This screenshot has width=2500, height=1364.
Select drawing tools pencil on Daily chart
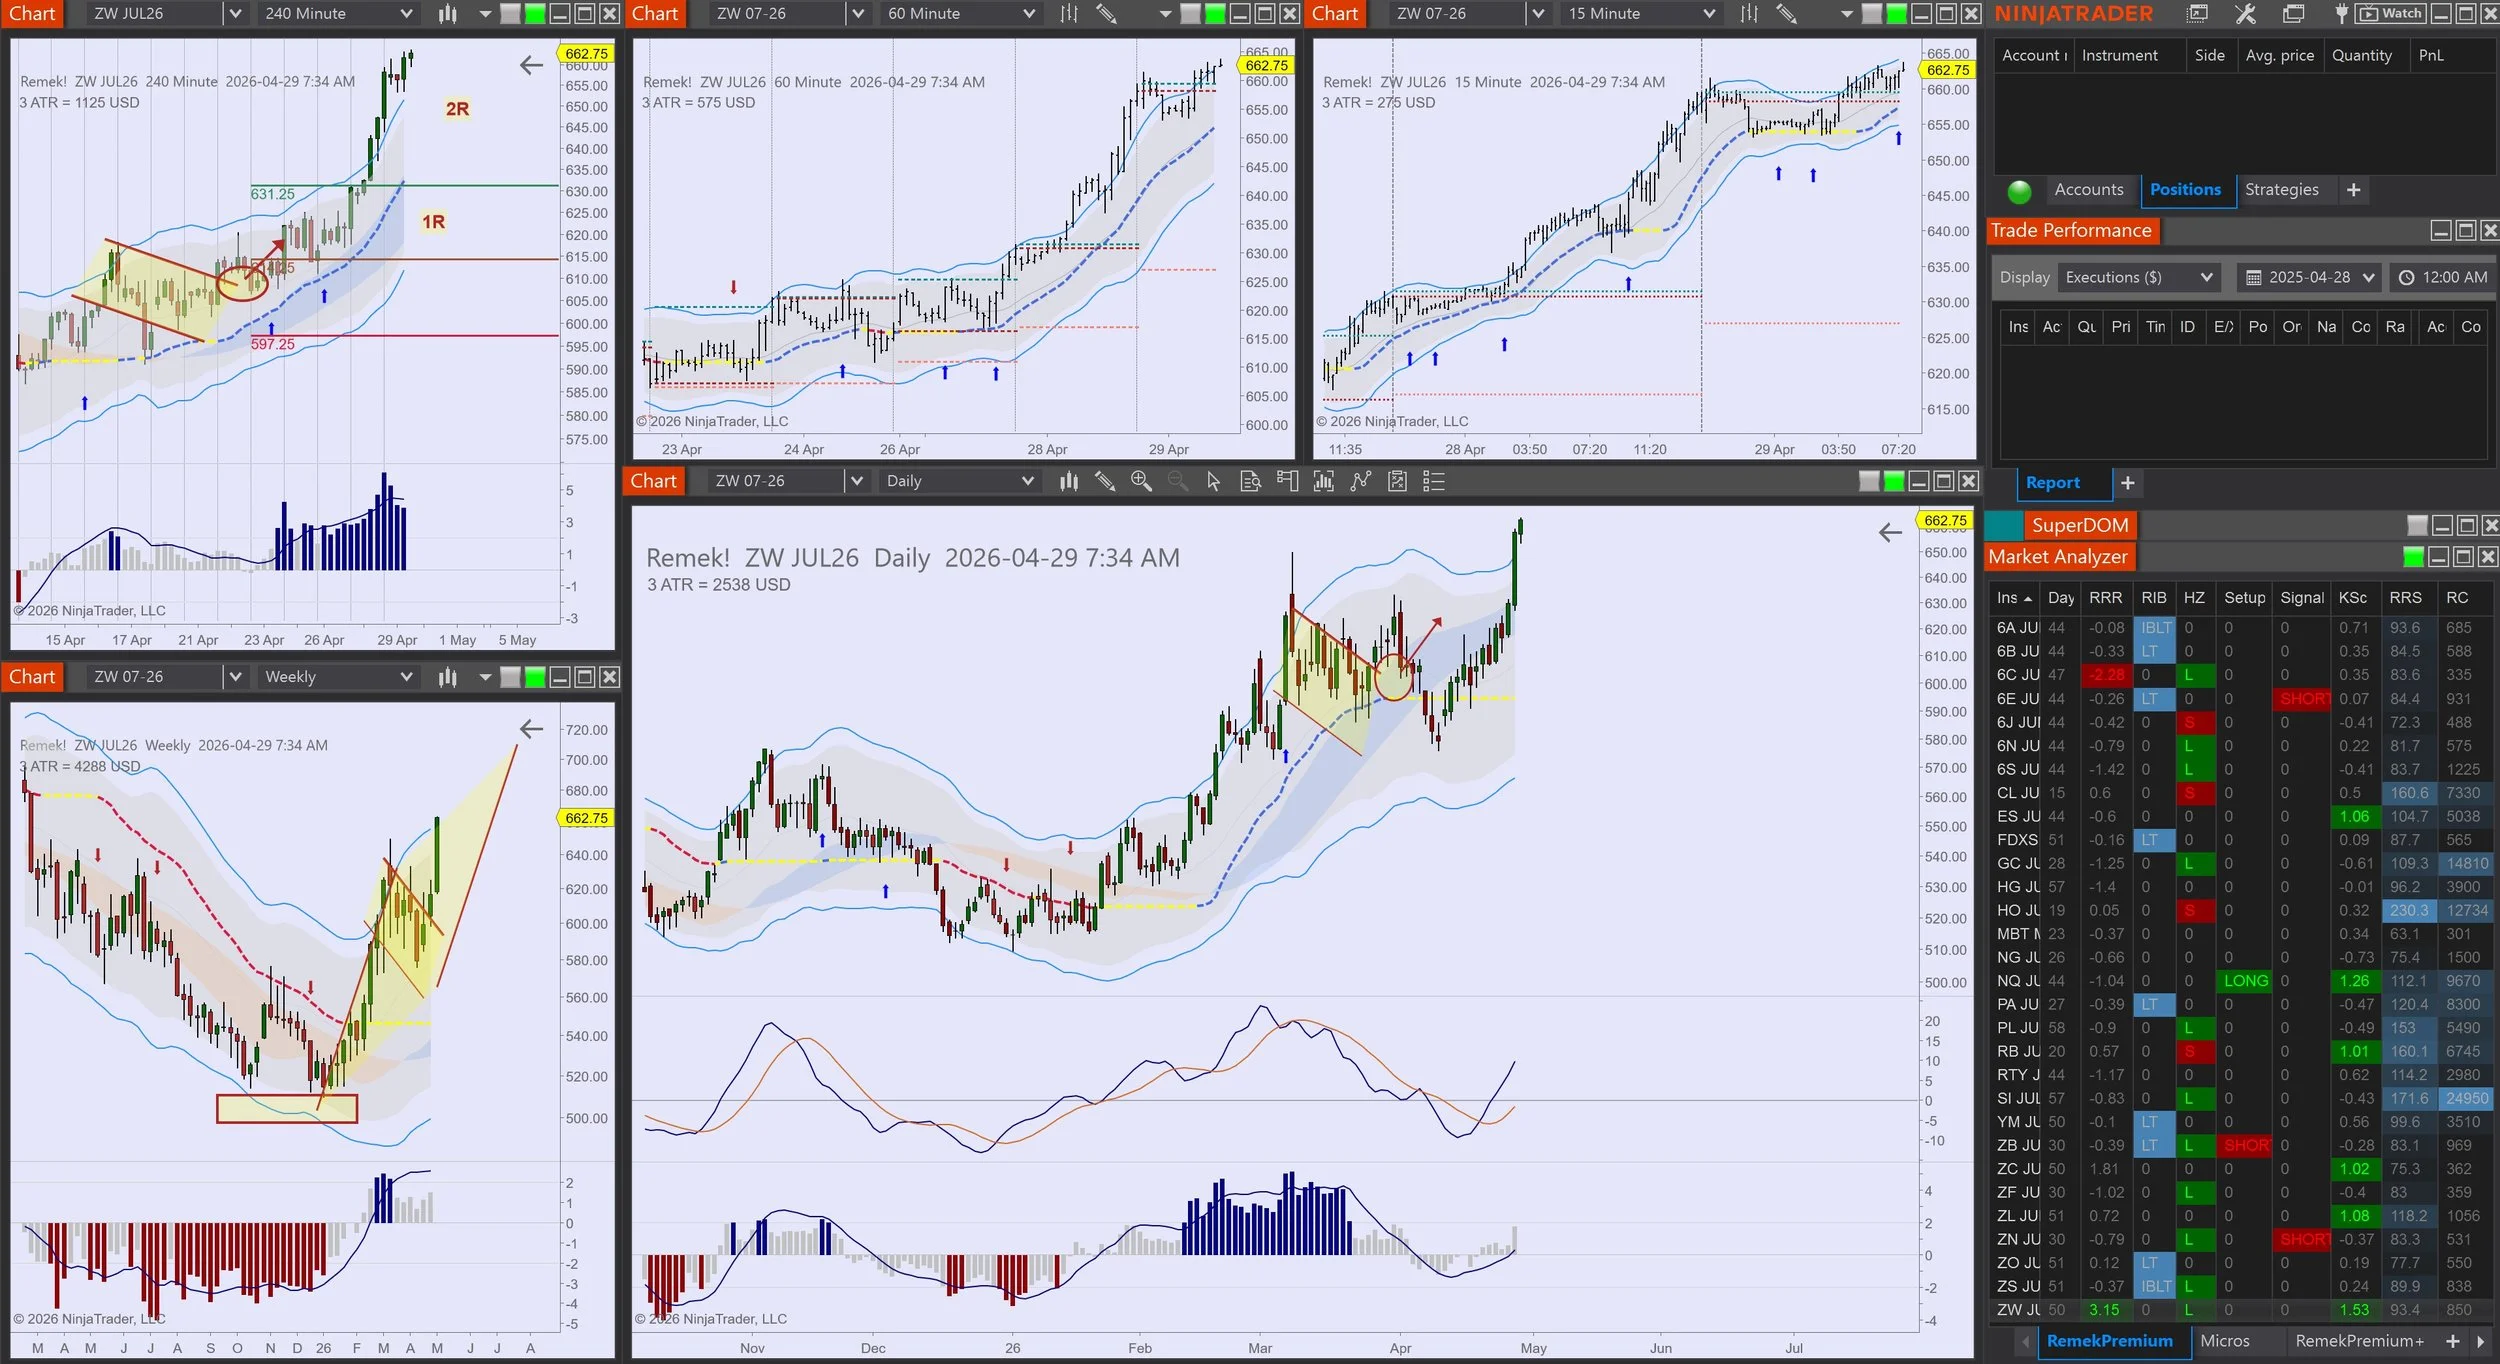coord(1105,481)
